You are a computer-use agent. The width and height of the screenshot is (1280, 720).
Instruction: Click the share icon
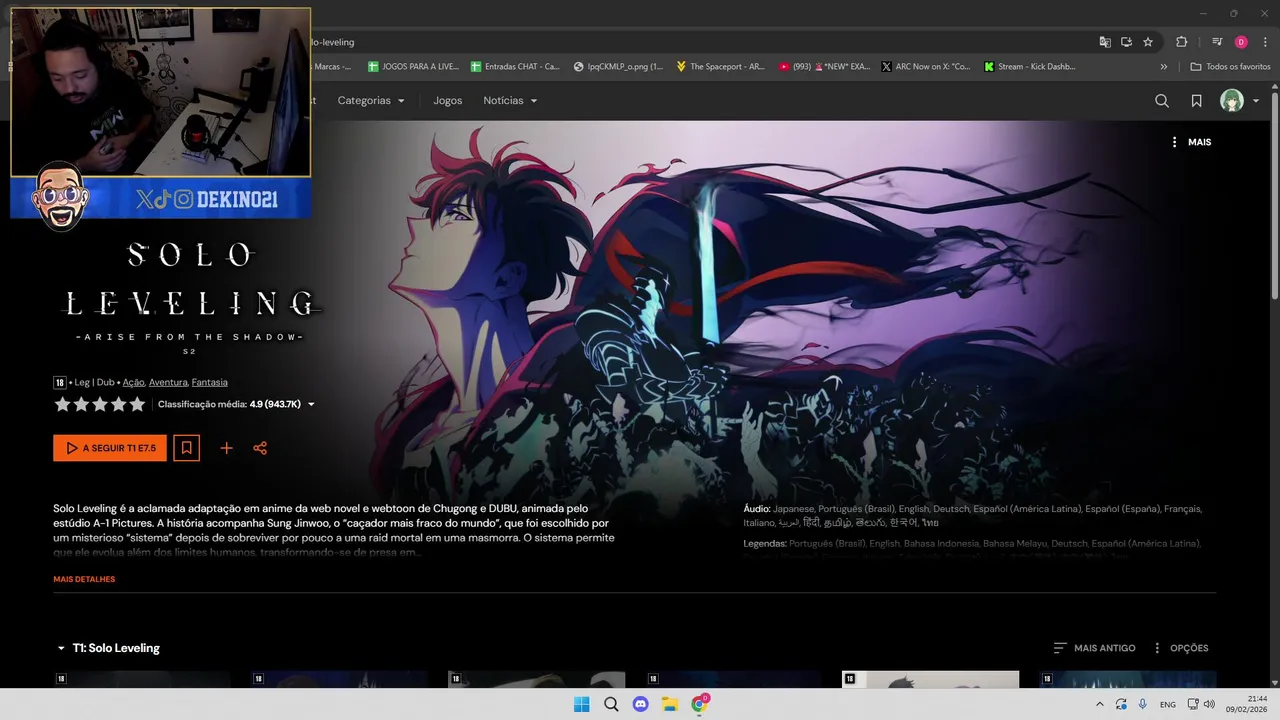tap(260, 448)
